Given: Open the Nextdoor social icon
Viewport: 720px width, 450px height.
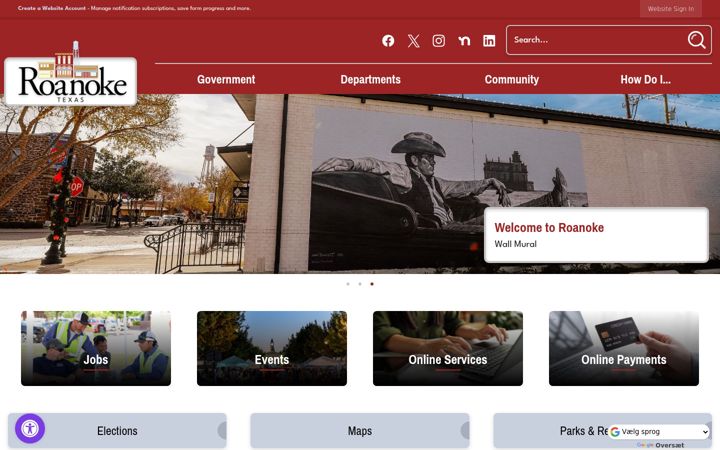Looking at the screenshot, I should point(464,41).
